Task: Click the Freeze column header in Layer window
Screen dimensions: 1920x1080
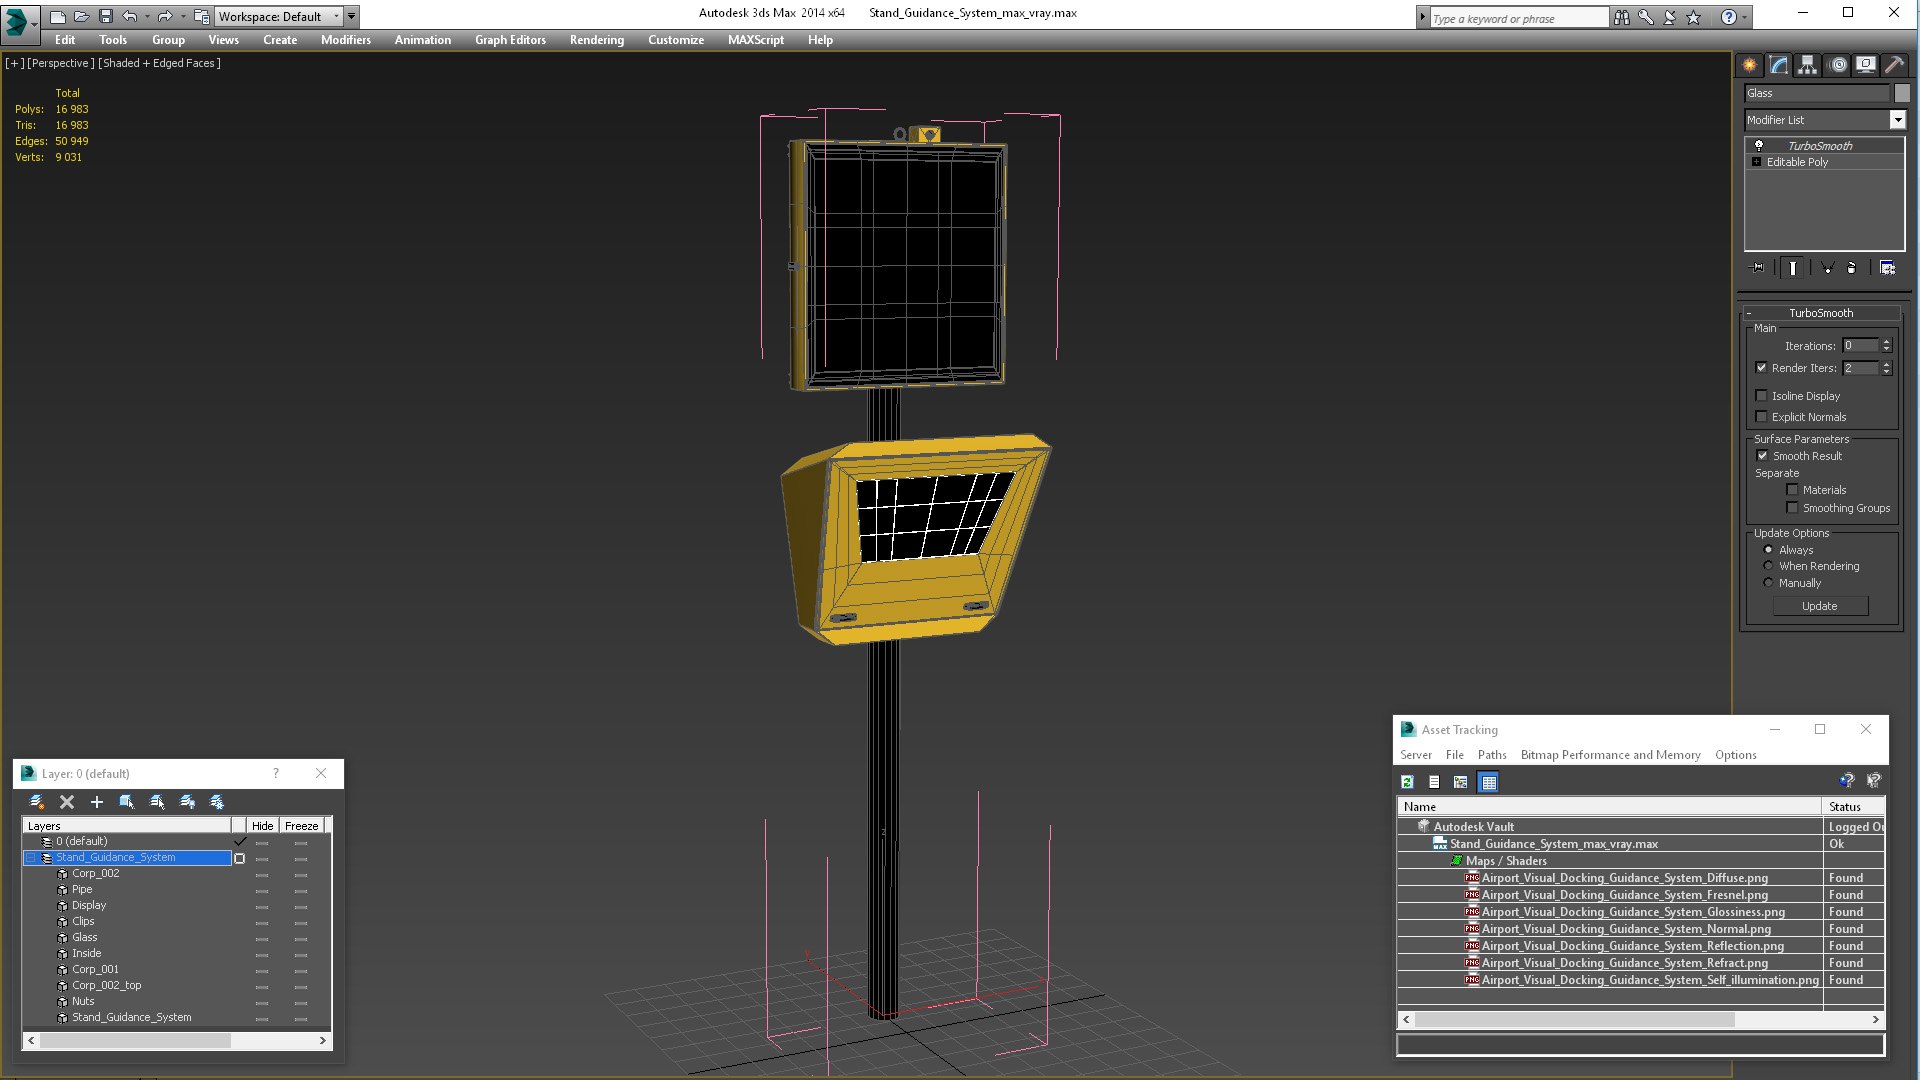Action: point(301,826)
